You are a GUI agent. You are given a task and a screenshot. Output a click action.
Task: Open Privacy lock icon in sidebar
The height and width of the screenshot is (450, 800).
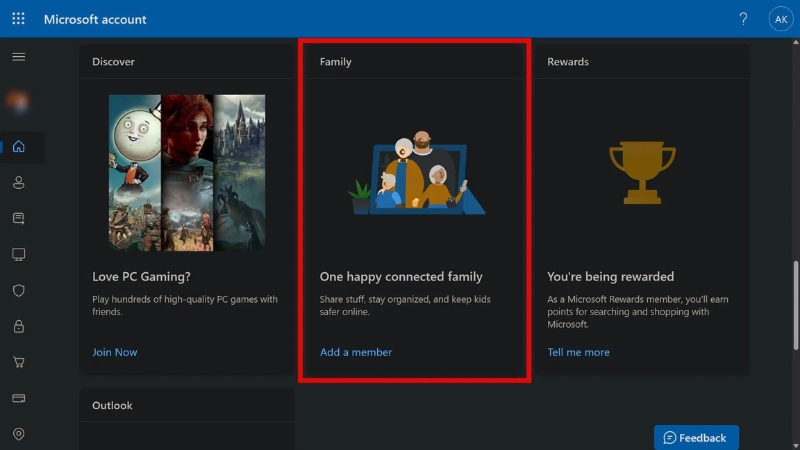[x=19, y=326]
